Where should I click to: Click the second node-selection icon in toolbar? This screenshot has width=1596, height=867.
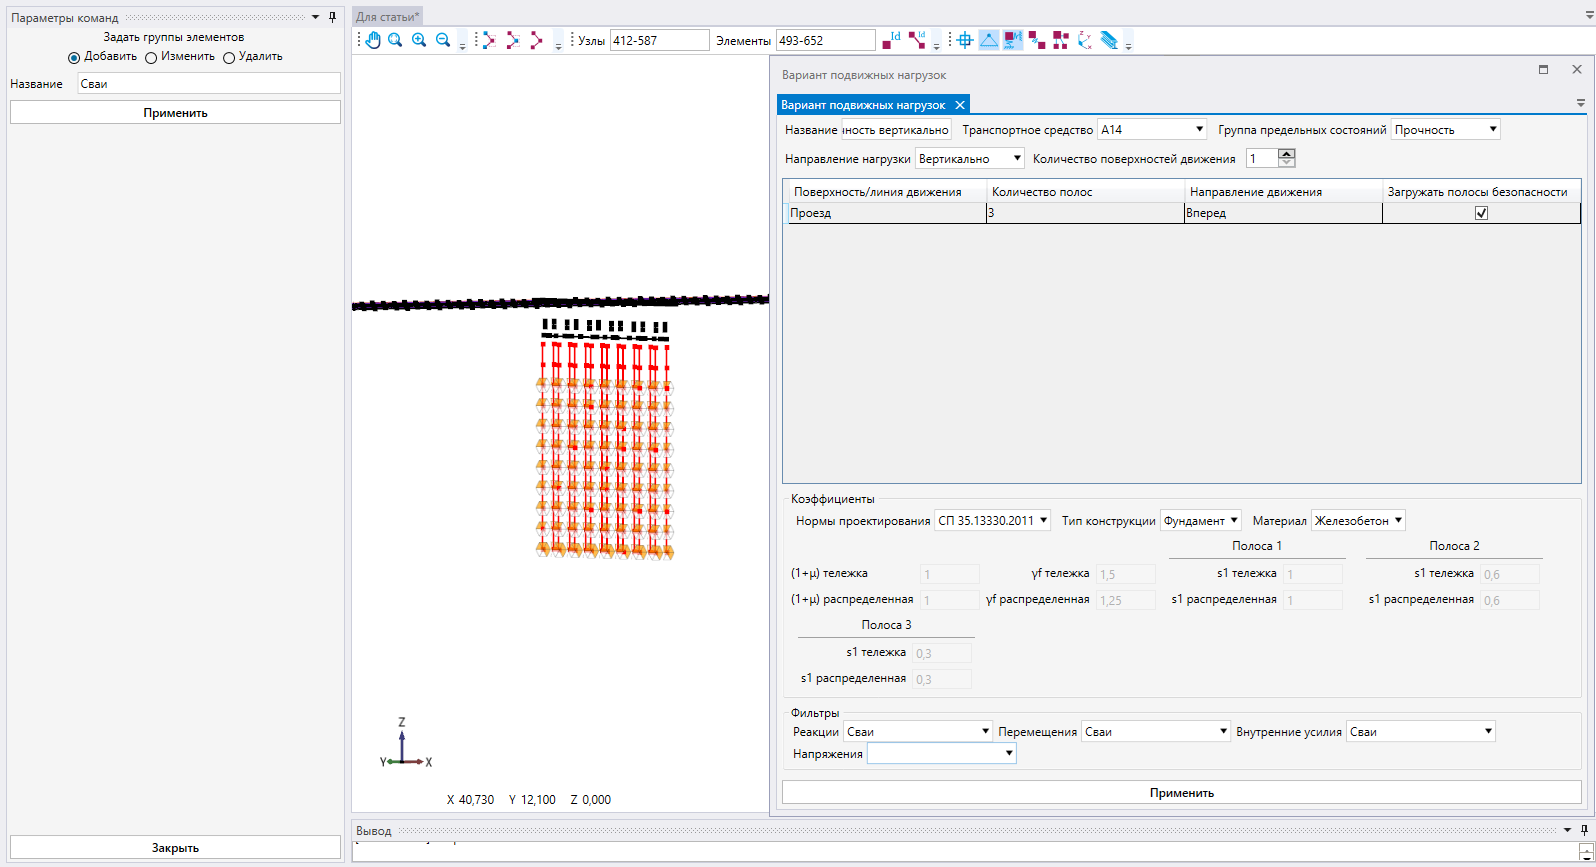point(513,40)
